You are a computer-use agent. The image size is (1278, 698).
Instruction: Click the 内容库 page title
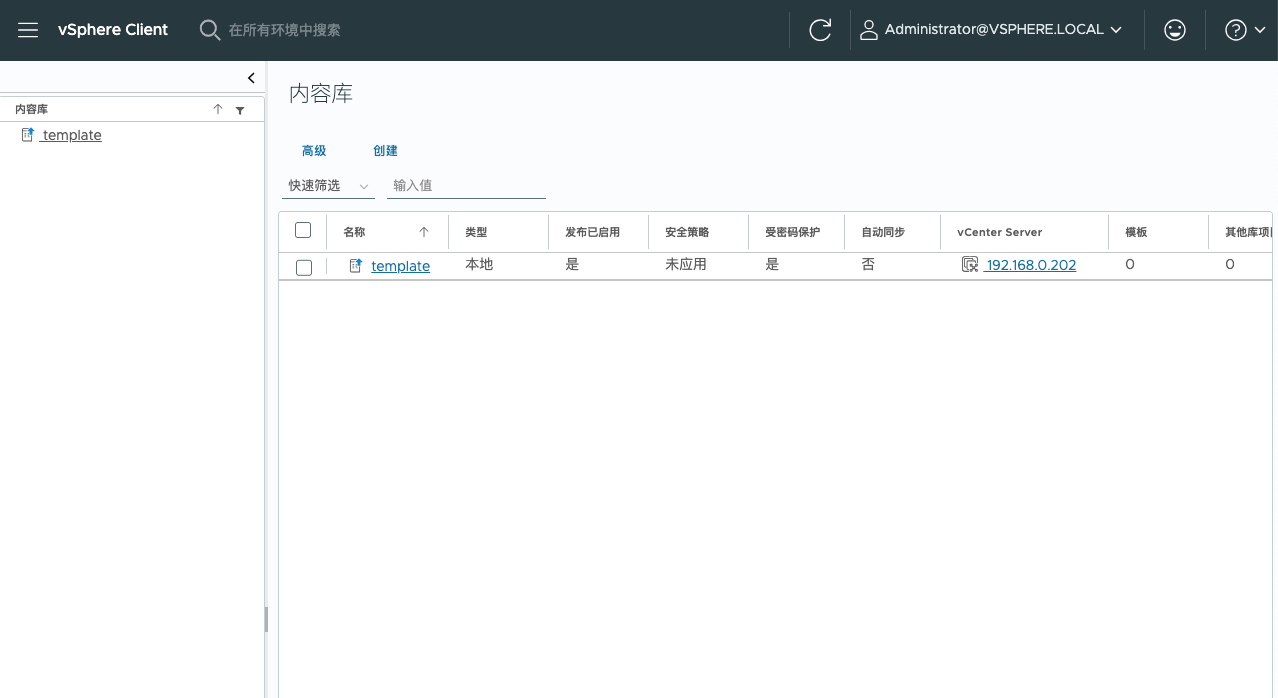coord(321,94)
